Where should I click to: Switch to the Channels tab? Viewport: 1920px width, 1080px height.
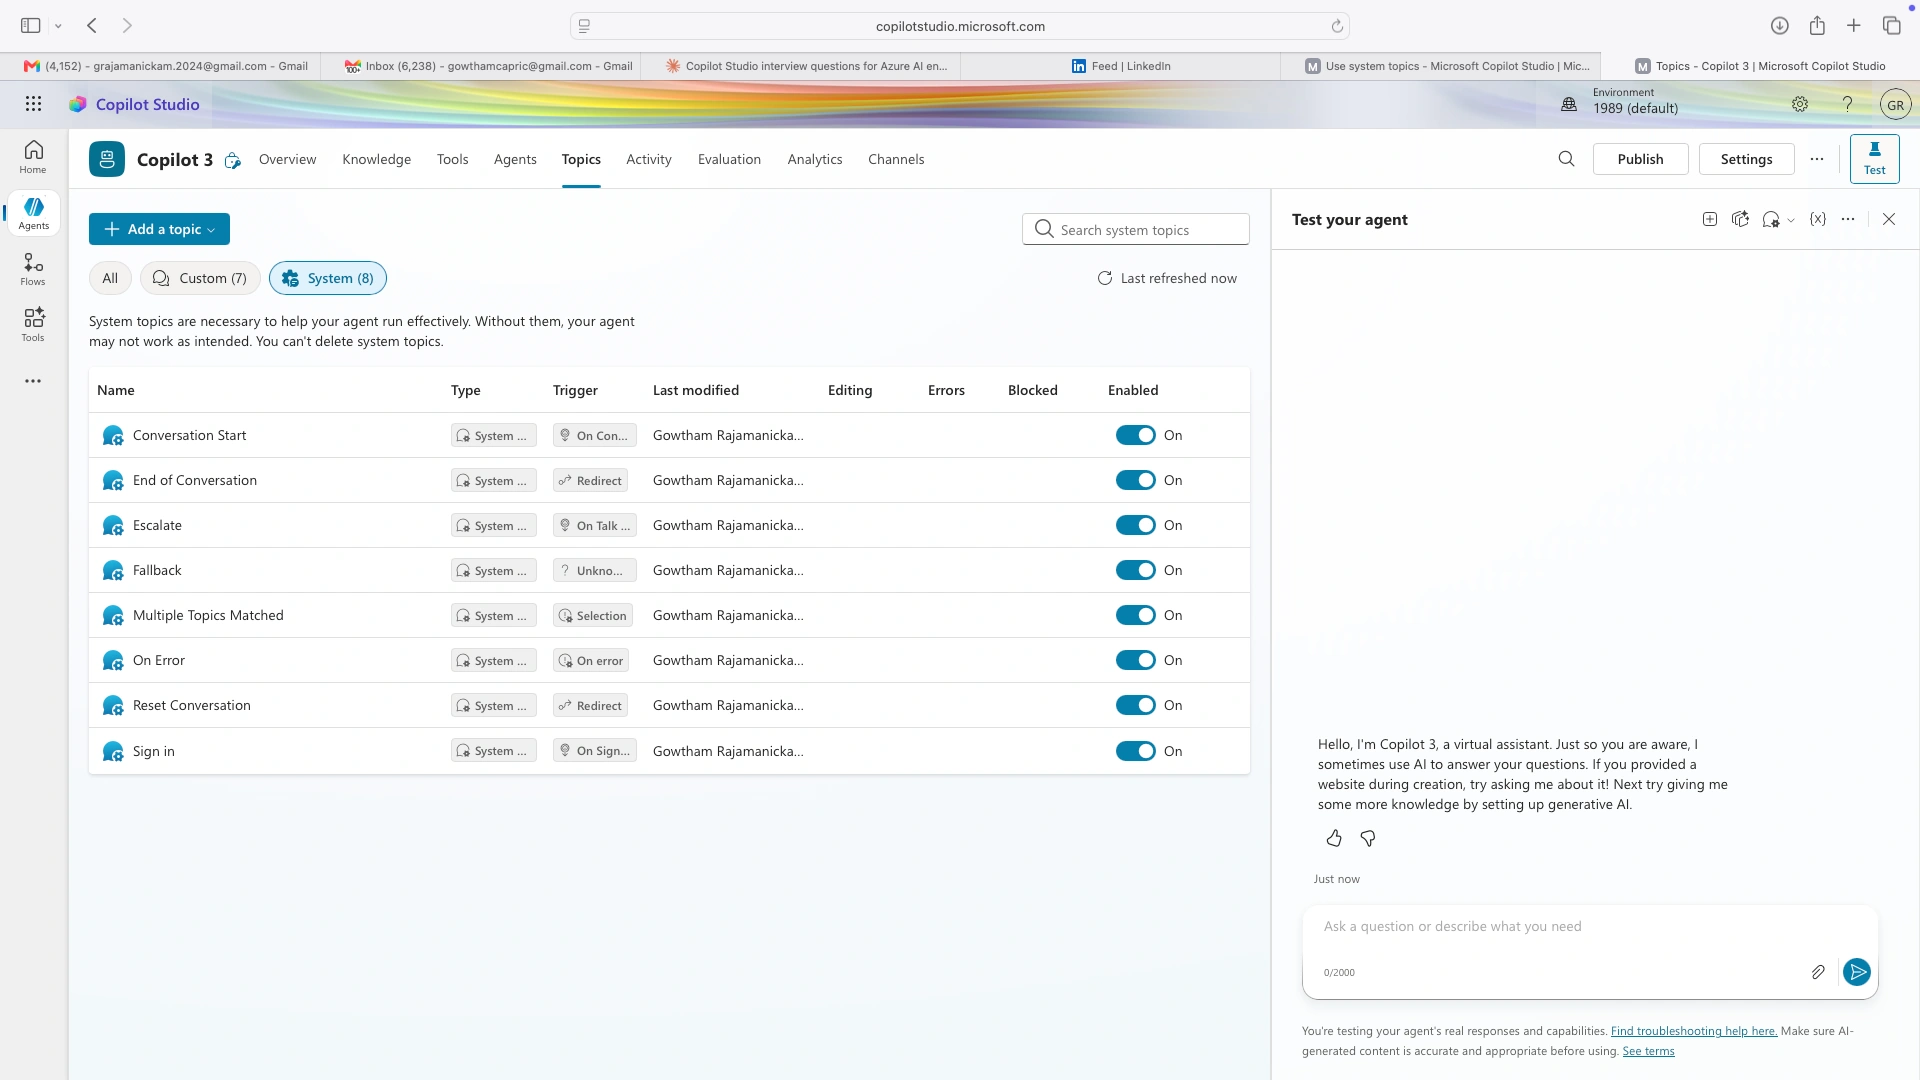point(896,159)
